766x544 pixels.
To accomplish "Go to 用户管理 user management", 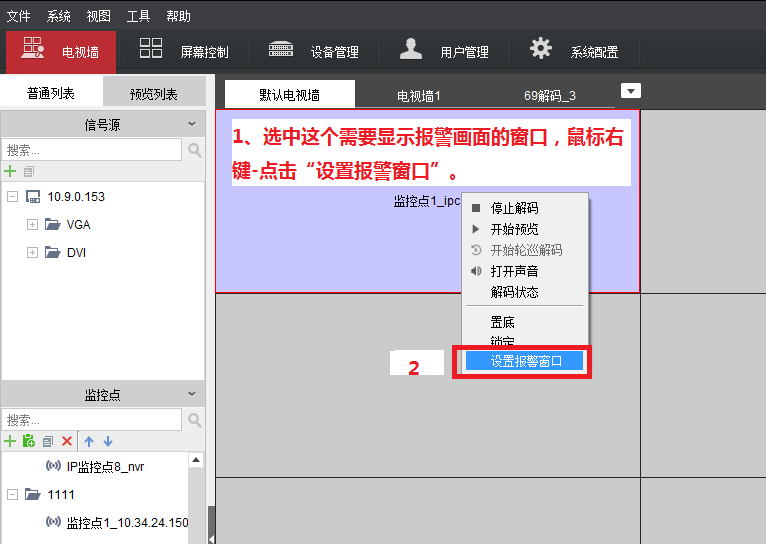I will (x=444, y=51).
